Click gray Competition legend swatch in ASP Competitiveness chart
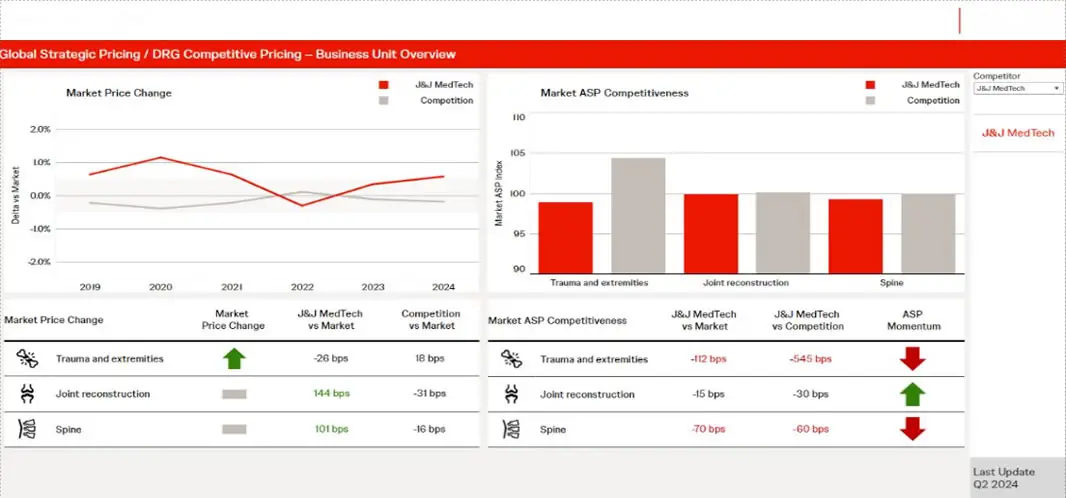1066x498 pixels. (x=870, y=100)
